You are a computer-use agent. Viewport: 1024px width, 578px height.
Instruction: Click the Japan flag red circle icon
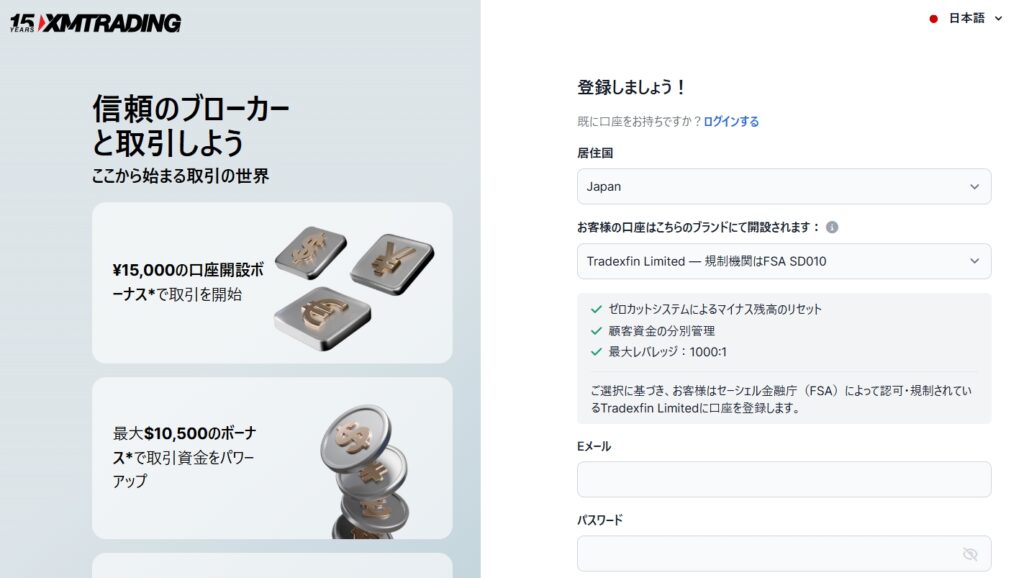[934, 19]
